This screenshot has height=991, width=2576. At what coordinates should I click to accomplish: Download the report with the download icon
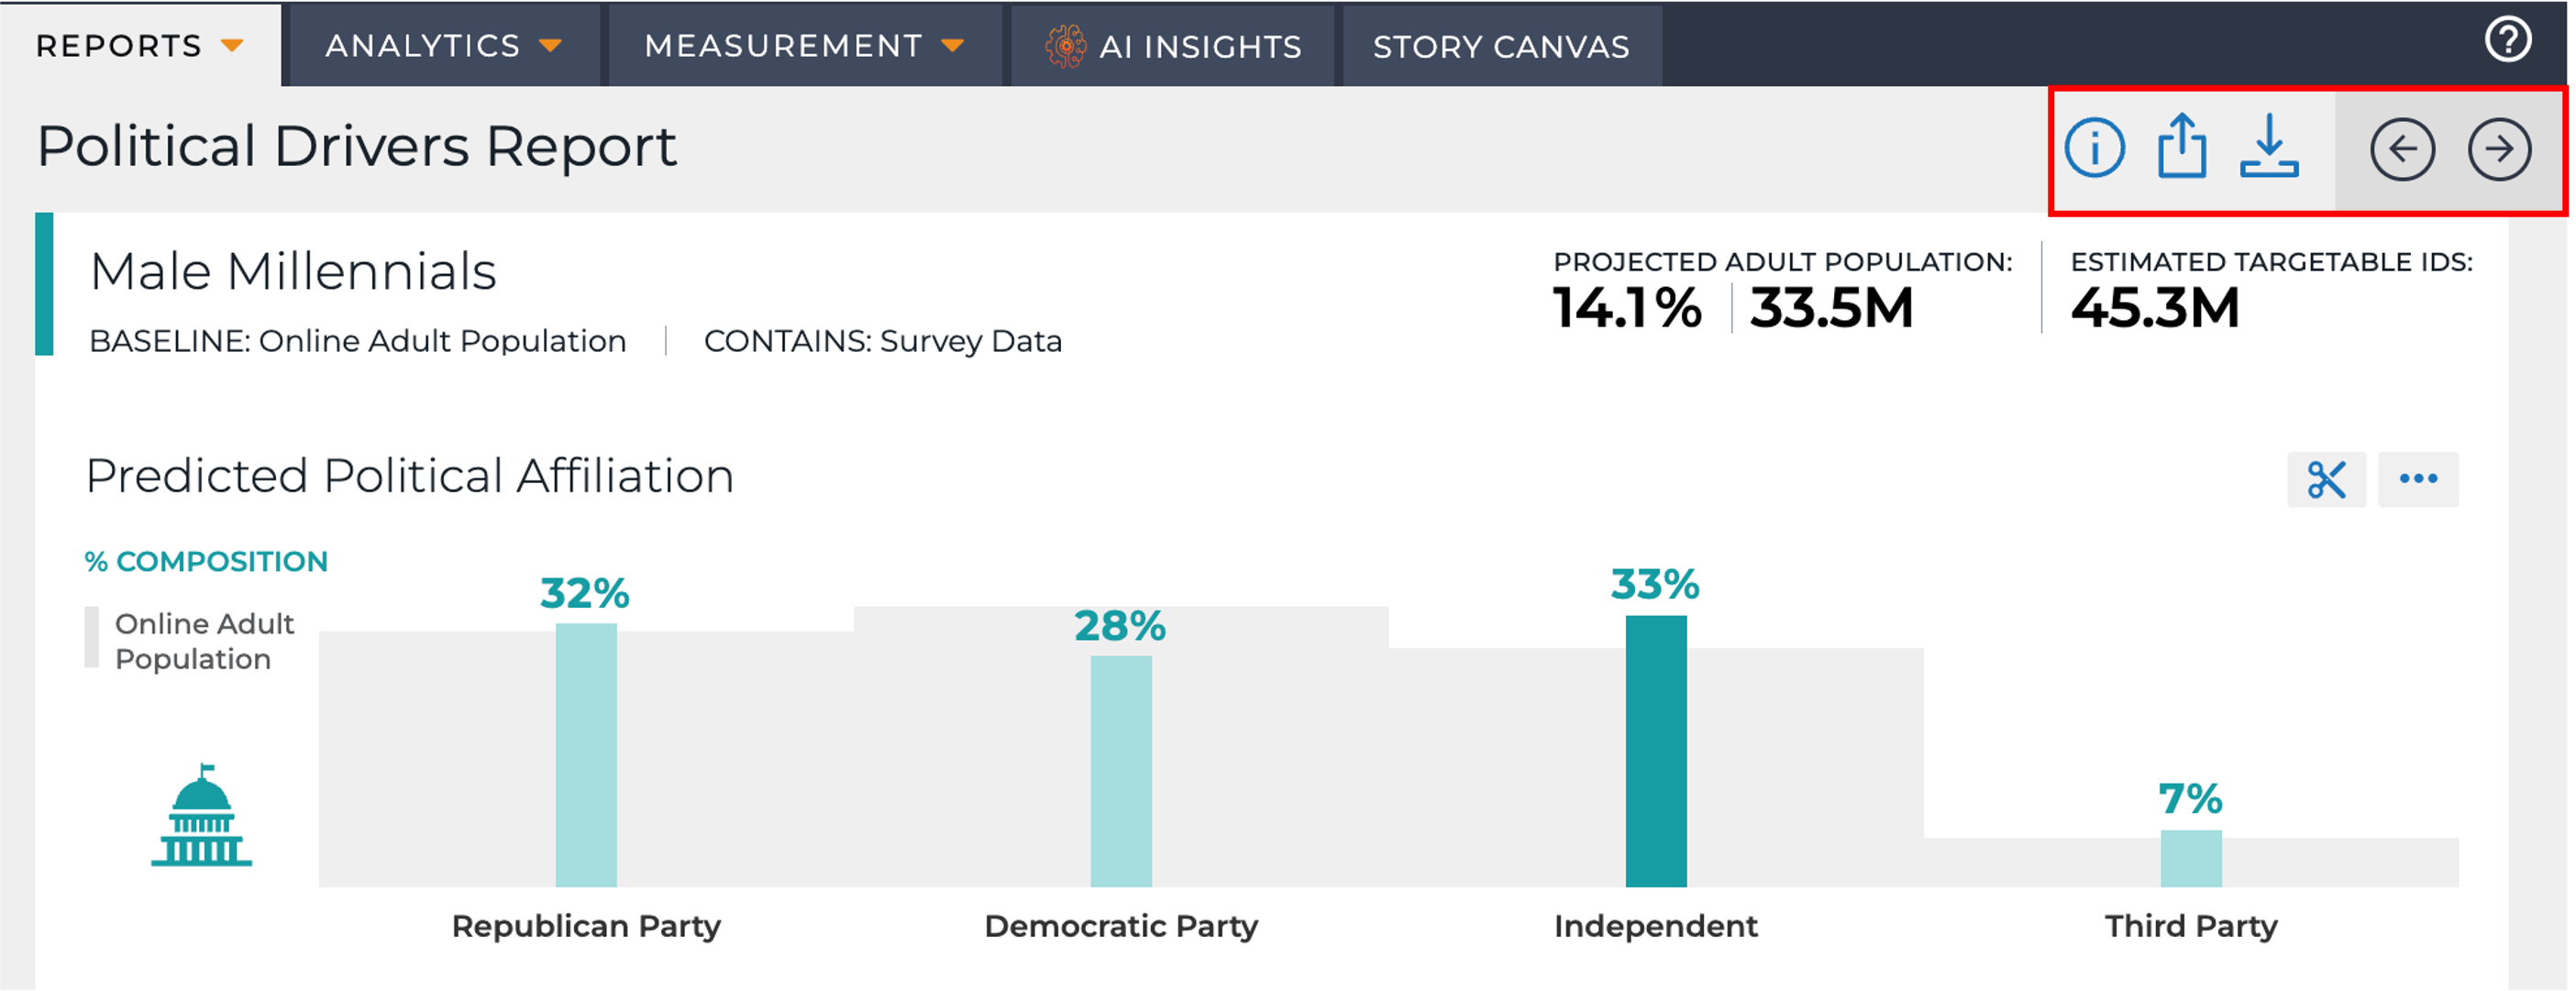[x=2269, y=146]
